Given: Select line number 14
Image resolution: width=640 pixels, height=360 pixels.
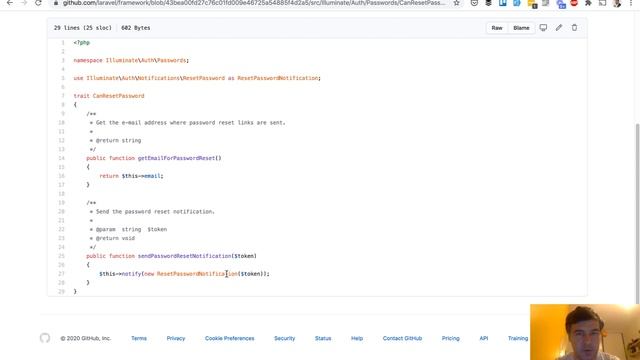Looking at the screenshot, I should 61,158.
